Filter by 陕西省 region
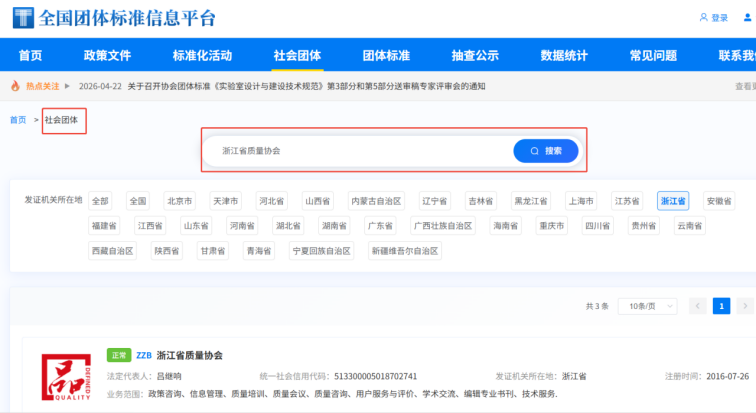756x413 pixels. click(x=167, y=251)
